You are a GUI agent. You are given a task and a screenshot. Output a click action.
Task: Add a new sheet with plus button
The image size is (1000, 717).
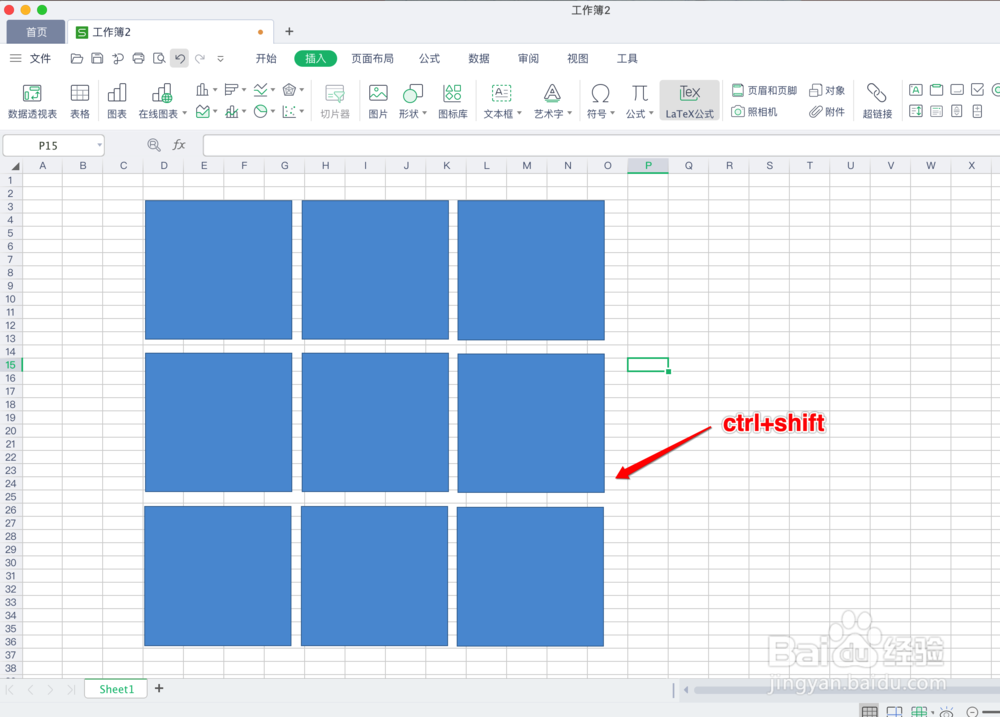pyautogui.click(x=159, y=688)
